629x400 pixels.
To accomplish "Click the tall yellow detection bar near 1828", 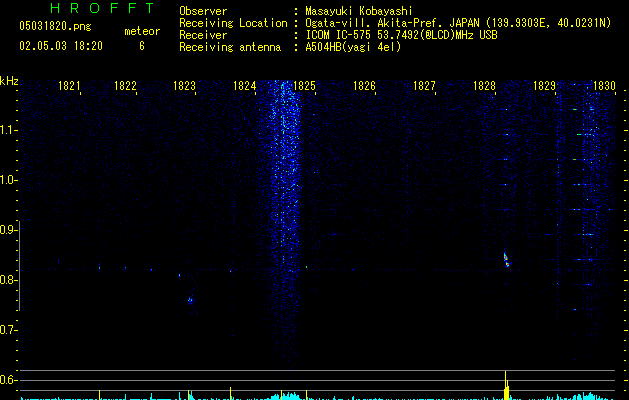I will coord(506,385).
